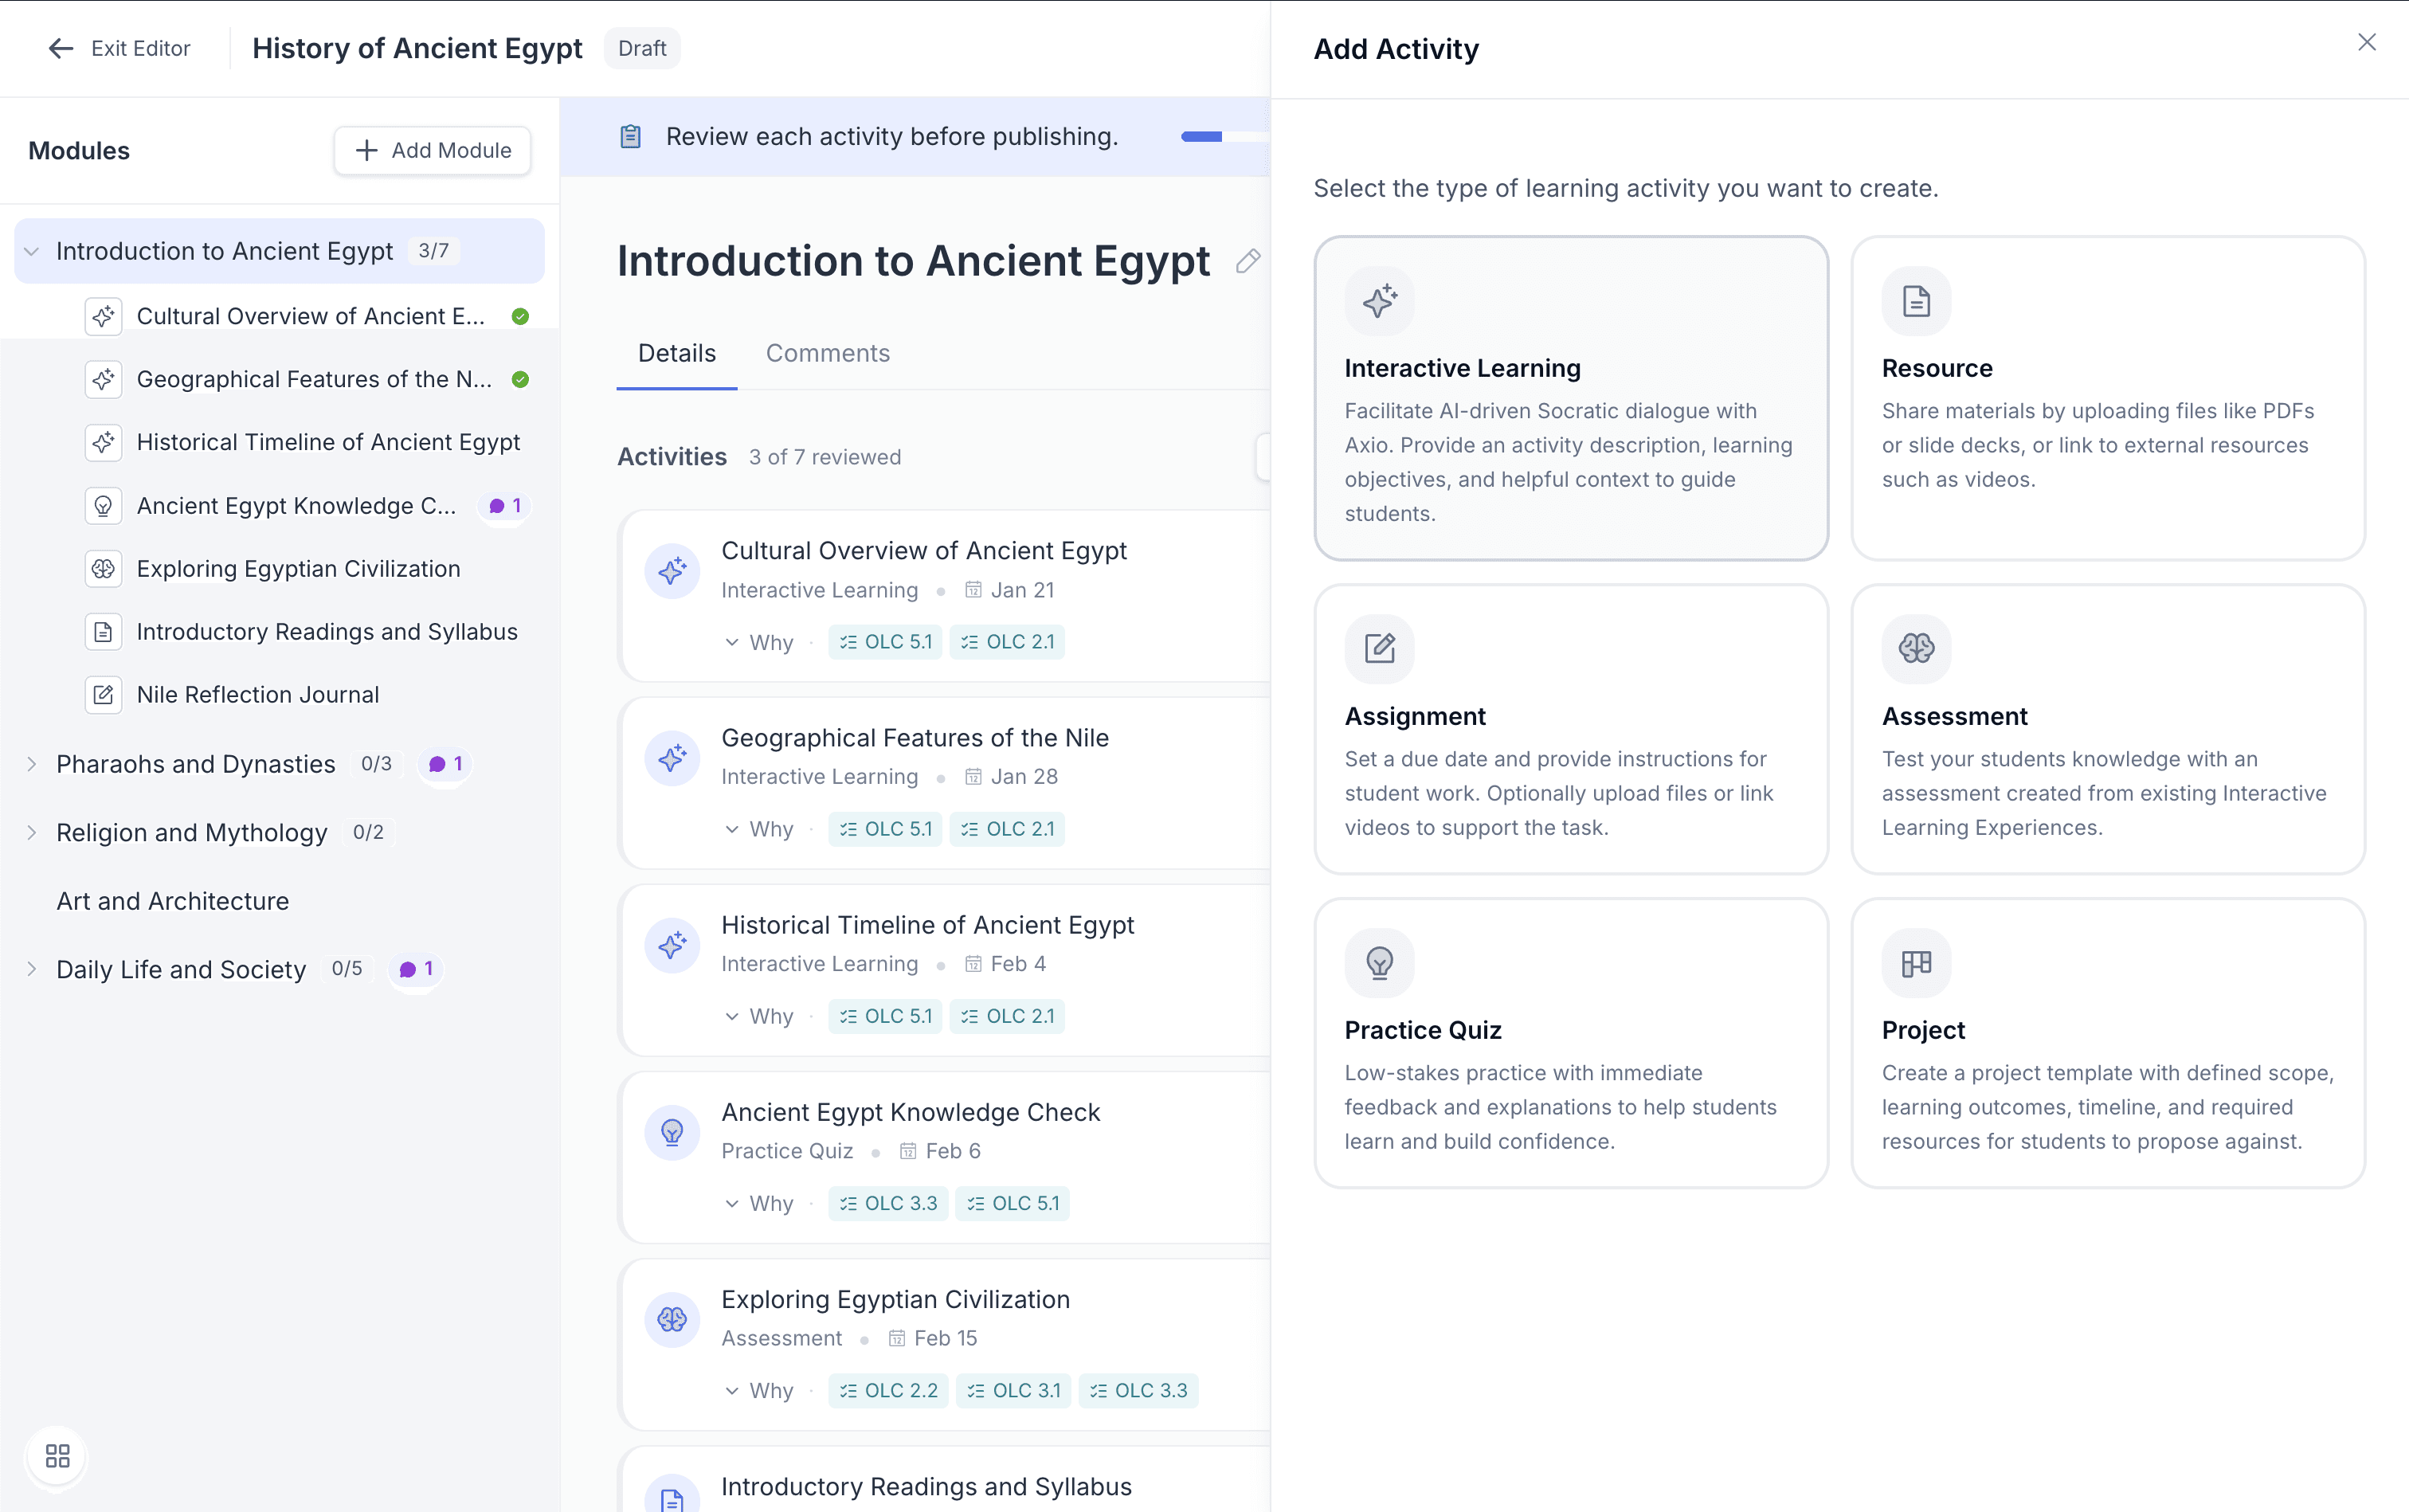Expand Why on Exploring Egyptian Civilization

click(759, 1390)
